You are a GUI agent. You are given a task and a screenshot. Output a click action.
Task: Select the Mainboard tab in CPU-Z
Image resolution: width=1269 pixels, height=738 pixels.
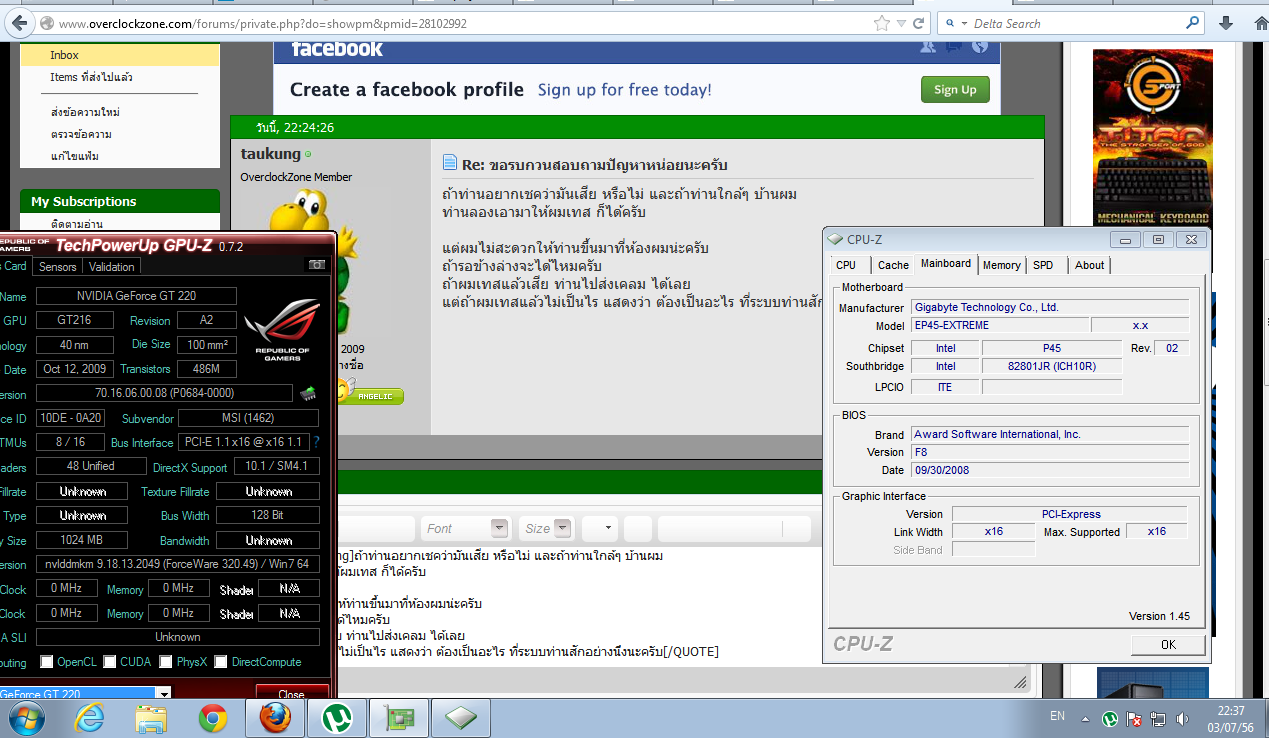946,264
